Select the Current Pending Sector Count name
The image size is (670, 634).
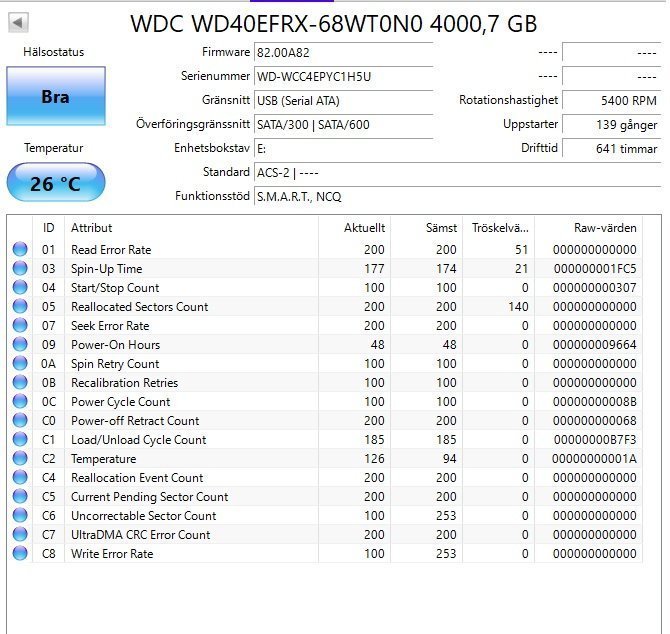pyautogui.click(x=150, y=496)
